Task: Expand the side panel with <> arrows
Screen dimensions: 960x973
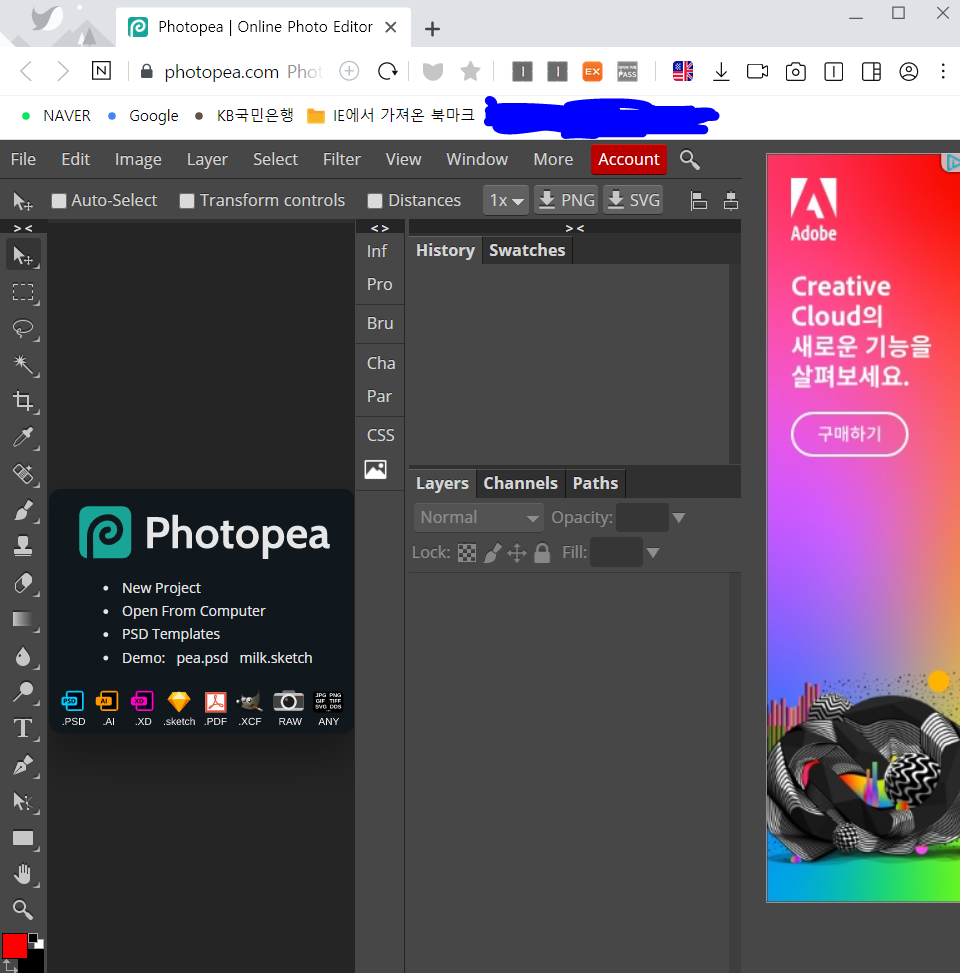Action: tap(379, 228)
